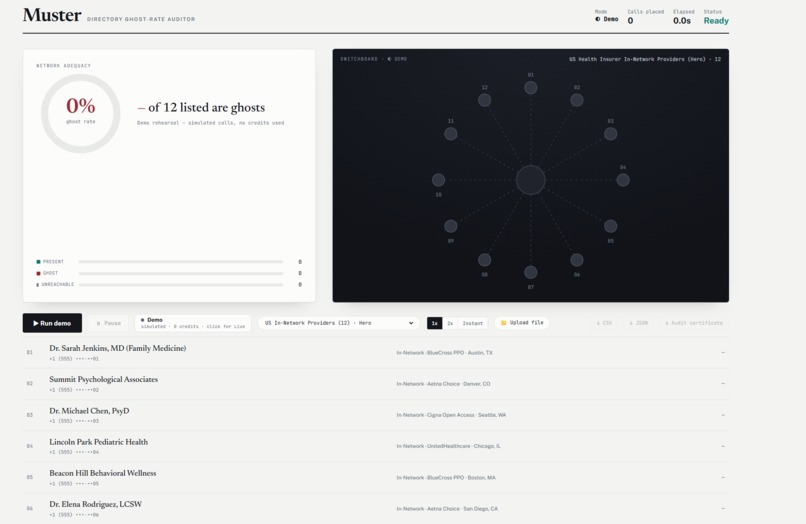This screenshot has width=806, height=524.
Task: Click the UNREACHABLE progress bar
Action: [180, 284]
